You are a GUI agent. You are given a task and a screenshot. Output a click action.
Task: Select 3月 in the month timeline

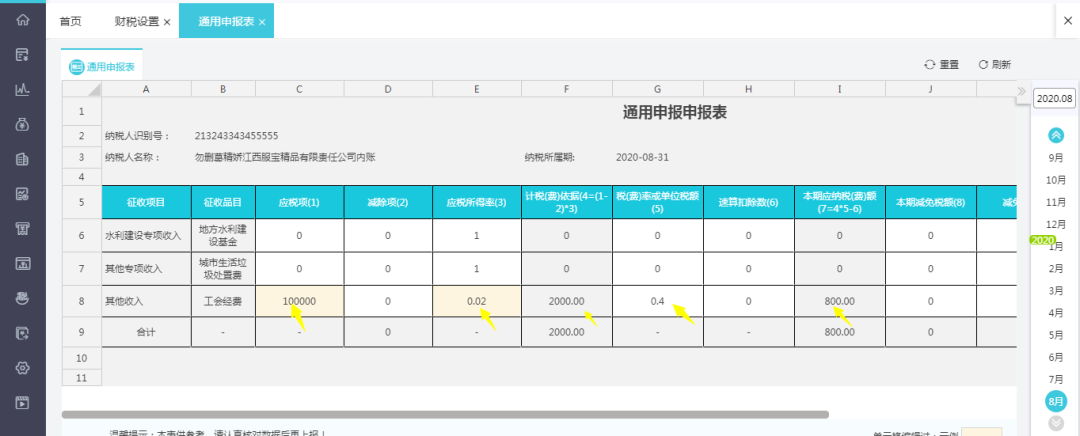(x=1055, y=291)
